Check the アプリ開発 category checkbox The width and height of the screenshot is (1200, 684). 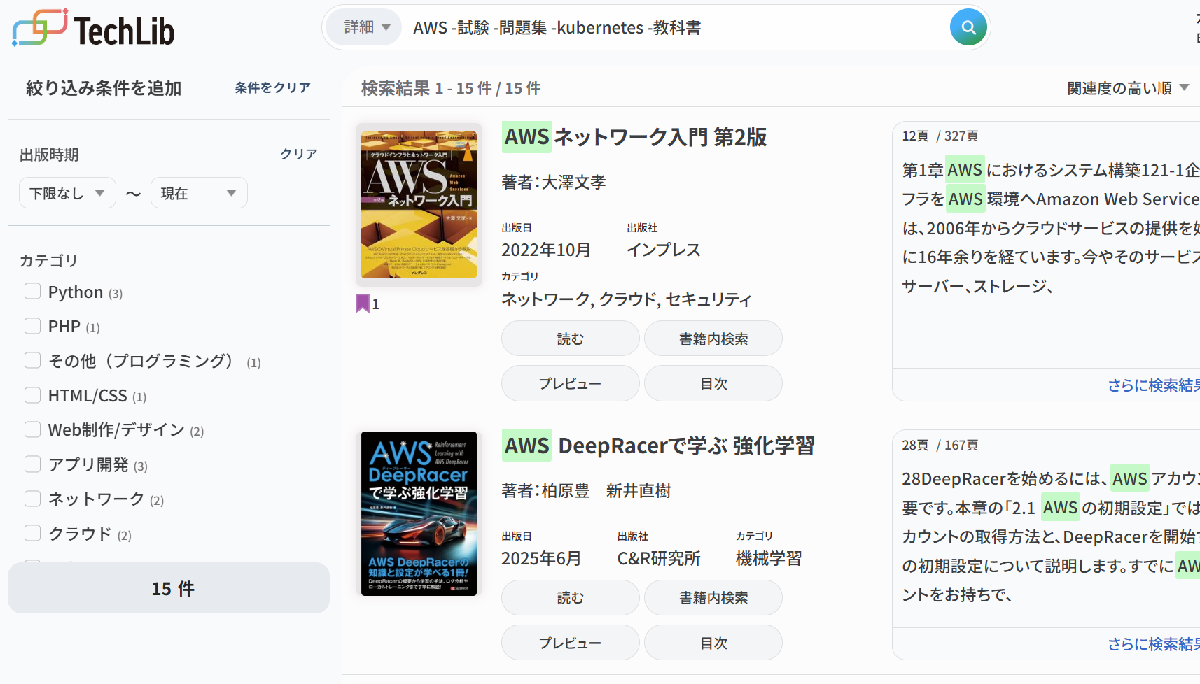pyautogui.click(x=33, y=464)
